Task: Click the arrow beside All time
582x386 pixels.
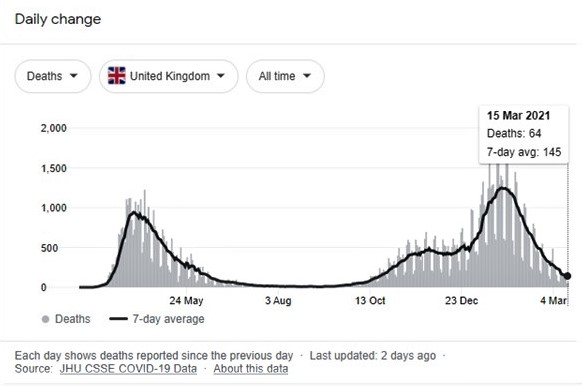Action: point(307,76)
